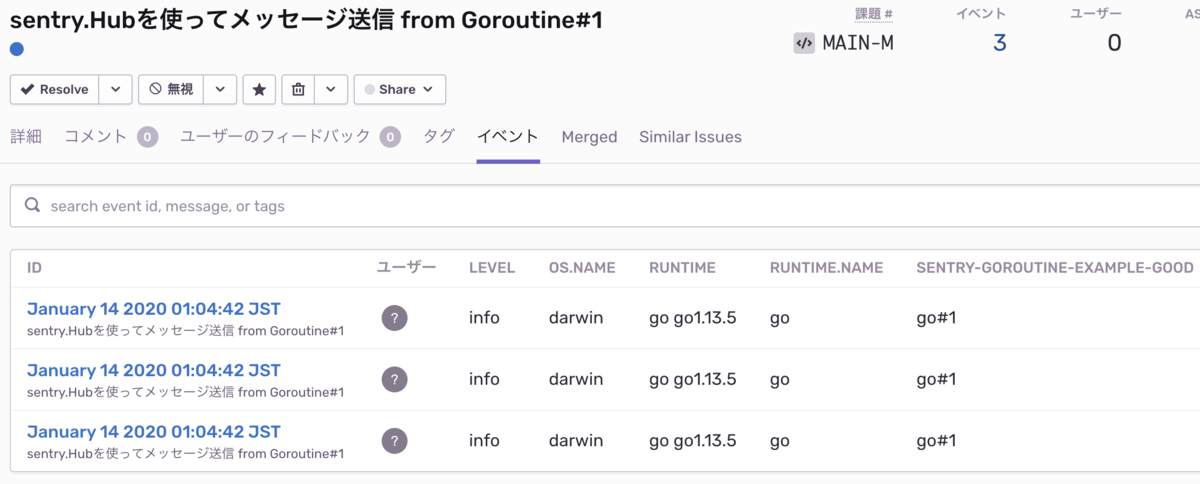Click the LEVEL column header
1200x484 pixels.
492,268
